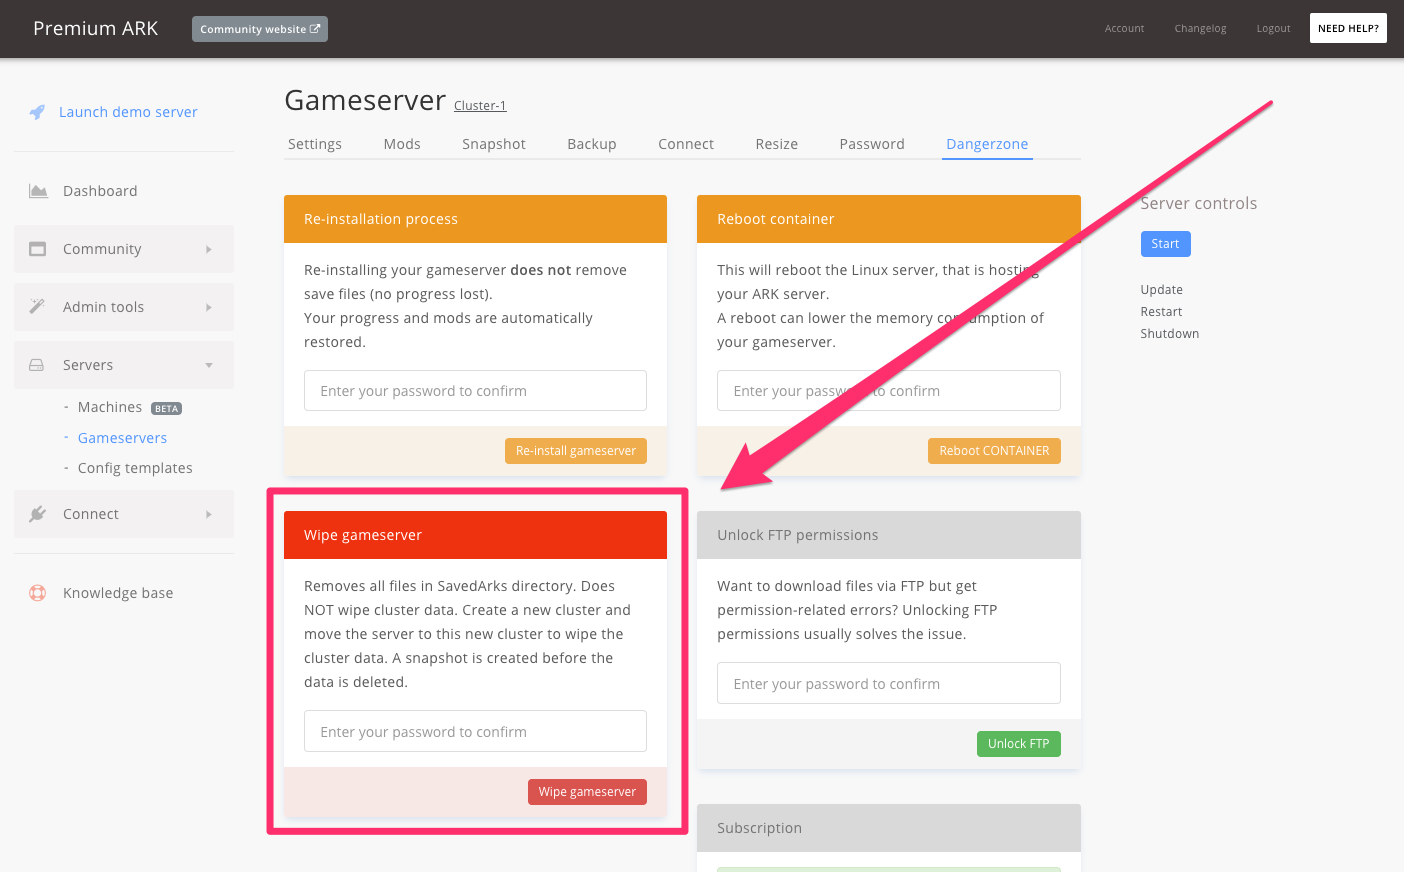Click the Knowledge base lifebuoy icon
1404x872 pixels.
click(x=38, y=593)
